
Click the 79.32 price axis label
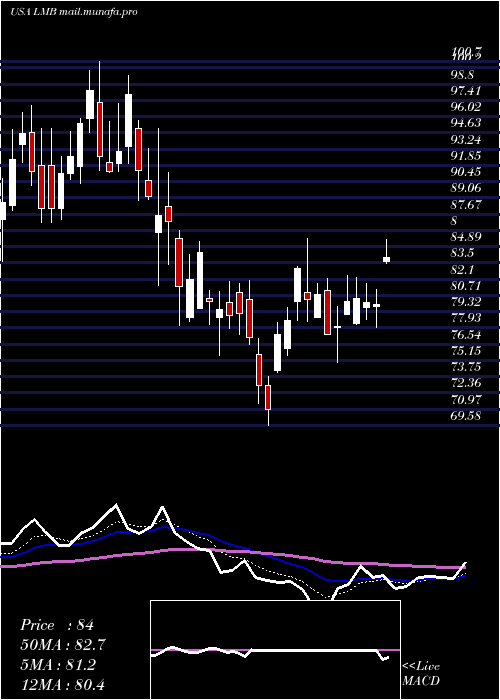pyautogui.click(x=466, y=302)
